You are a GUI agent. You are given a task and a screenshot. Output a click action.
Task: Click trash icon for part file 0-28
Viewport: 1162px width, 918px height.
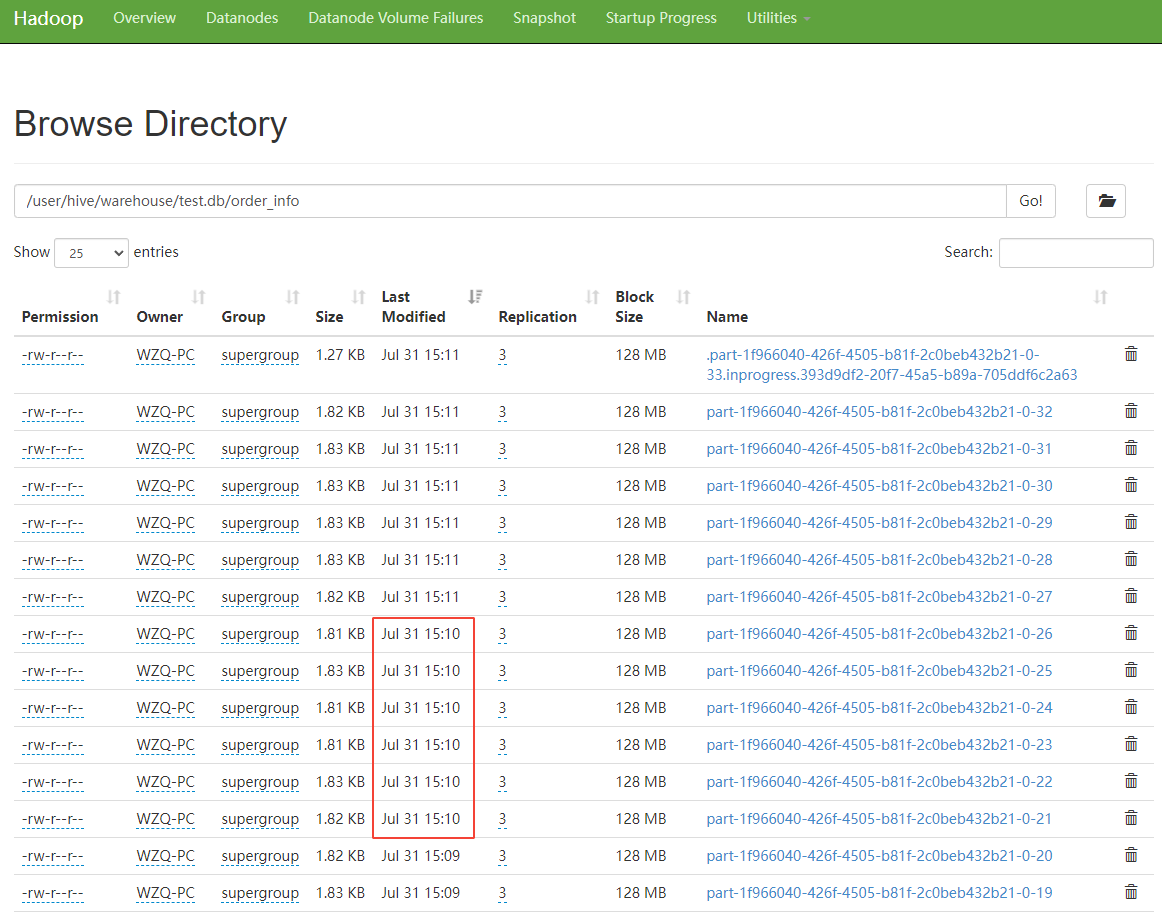[1131, 559]
